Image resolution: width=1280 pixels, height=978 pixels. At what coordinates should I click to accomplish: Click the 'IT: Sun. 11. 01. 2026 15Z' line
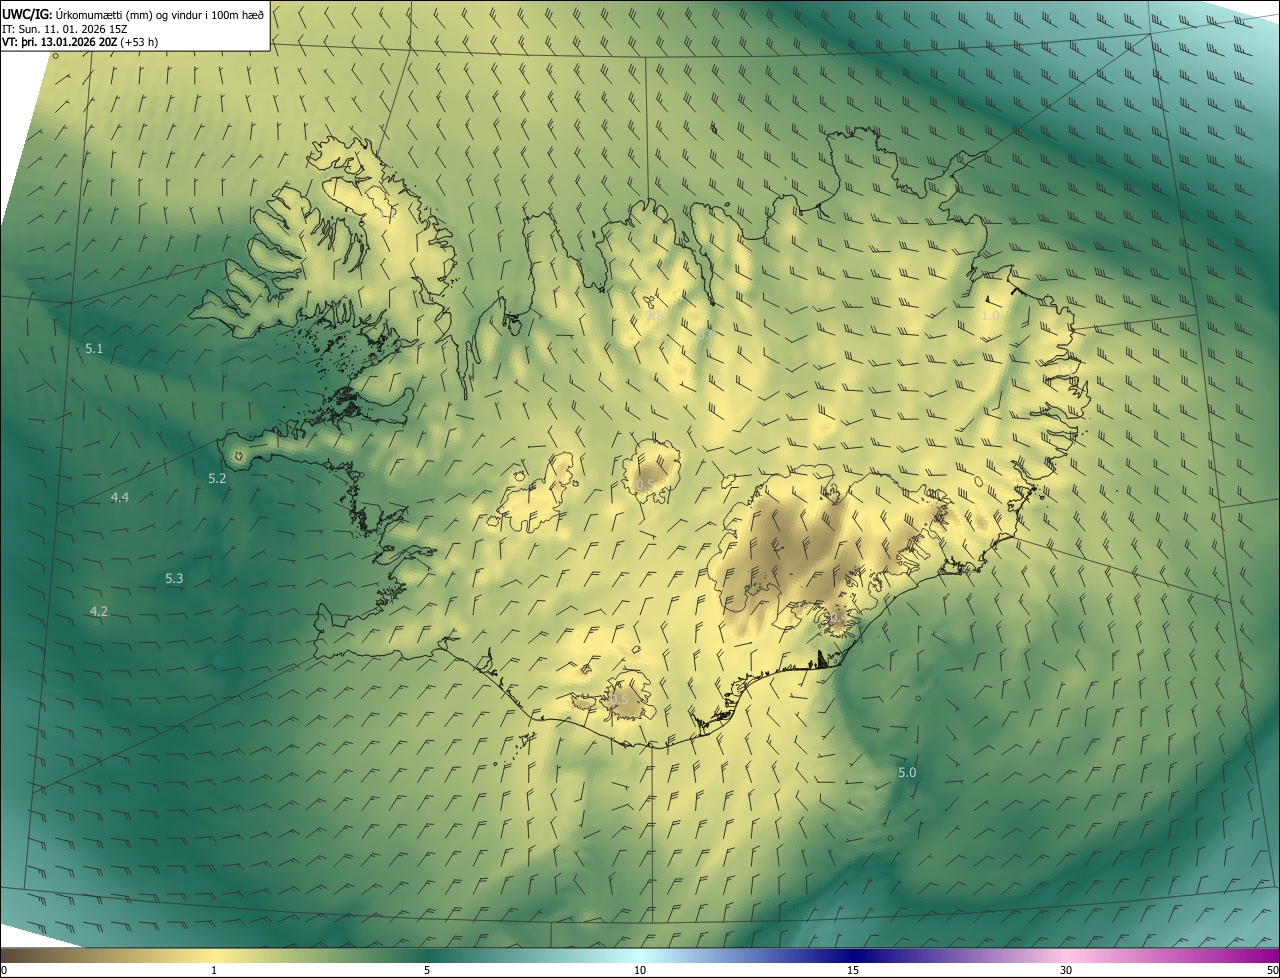65,29
